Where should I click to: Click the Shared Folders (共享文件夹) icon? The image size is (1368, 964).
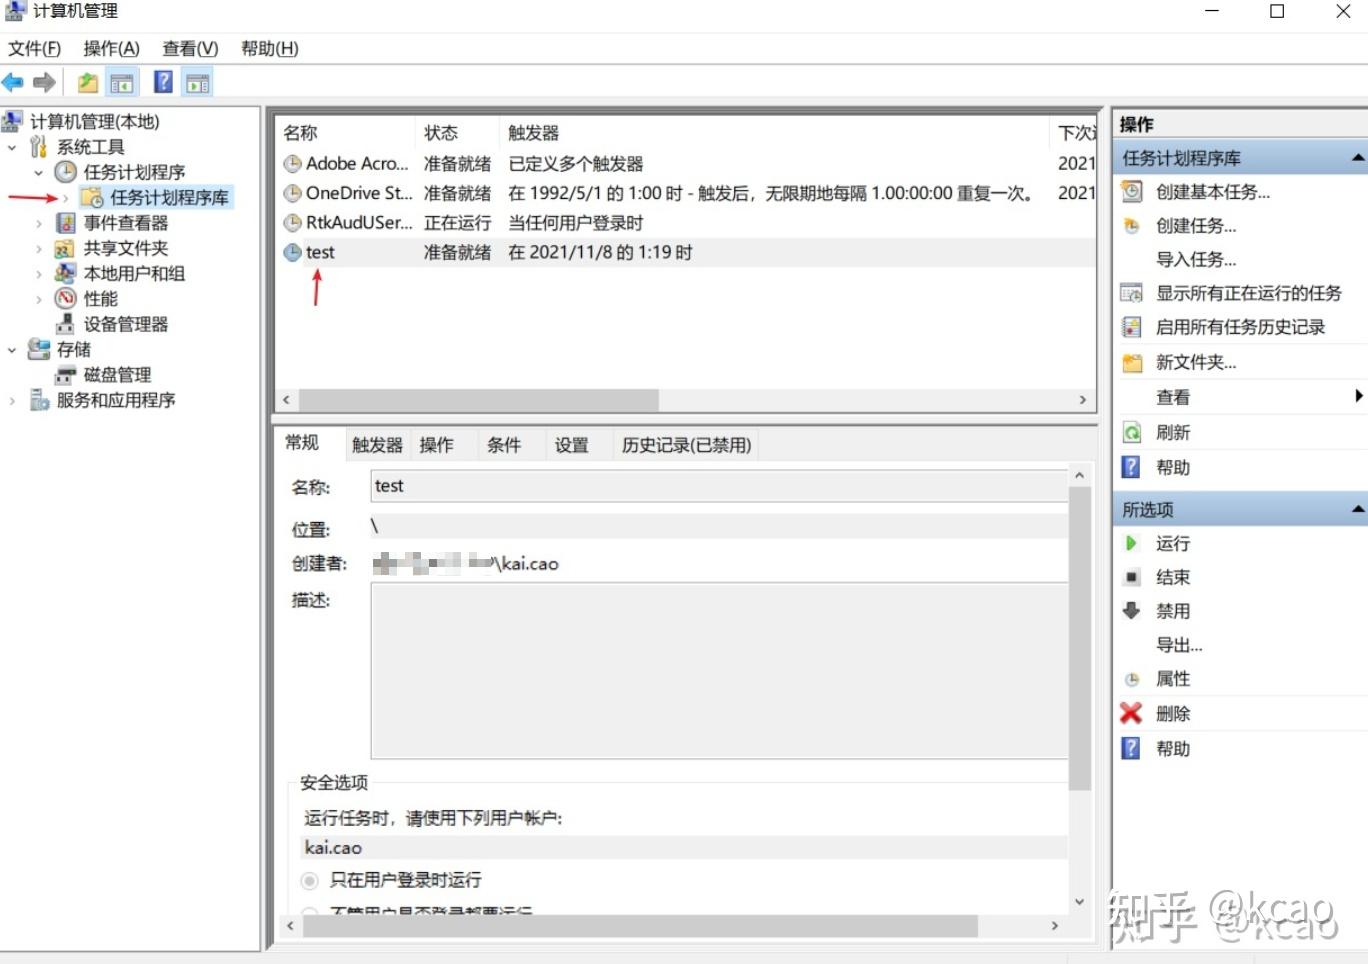click(66, 248)
